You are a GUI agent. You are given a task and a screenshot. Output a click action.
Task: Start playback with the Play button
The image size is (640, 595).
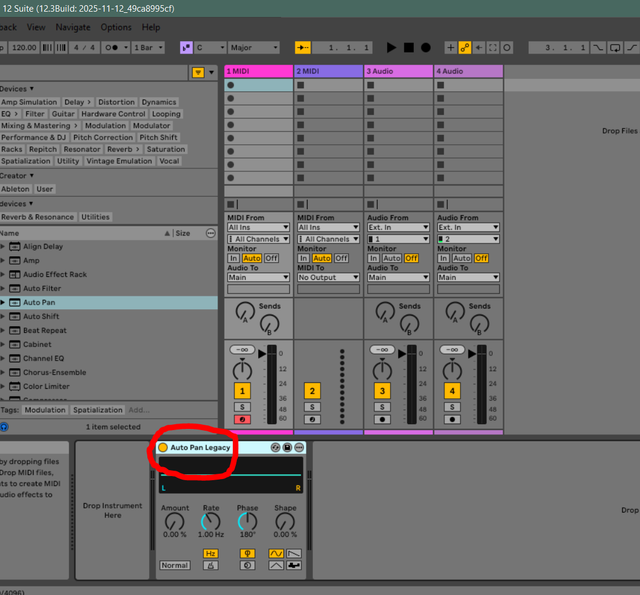pos(391,48)
